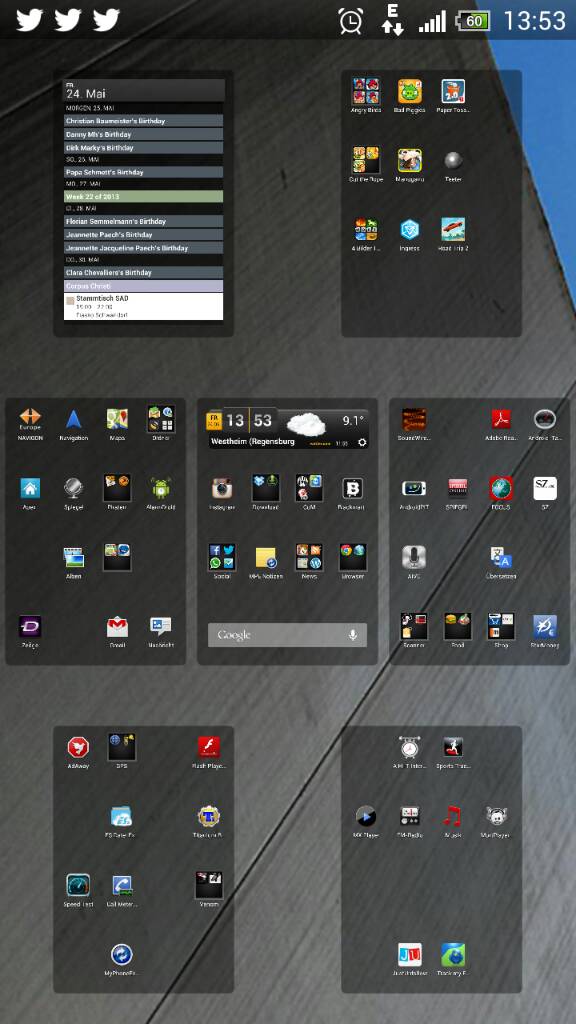Launch MyPhoneExplorer client

pyautogui.click(x=121, y=955)
